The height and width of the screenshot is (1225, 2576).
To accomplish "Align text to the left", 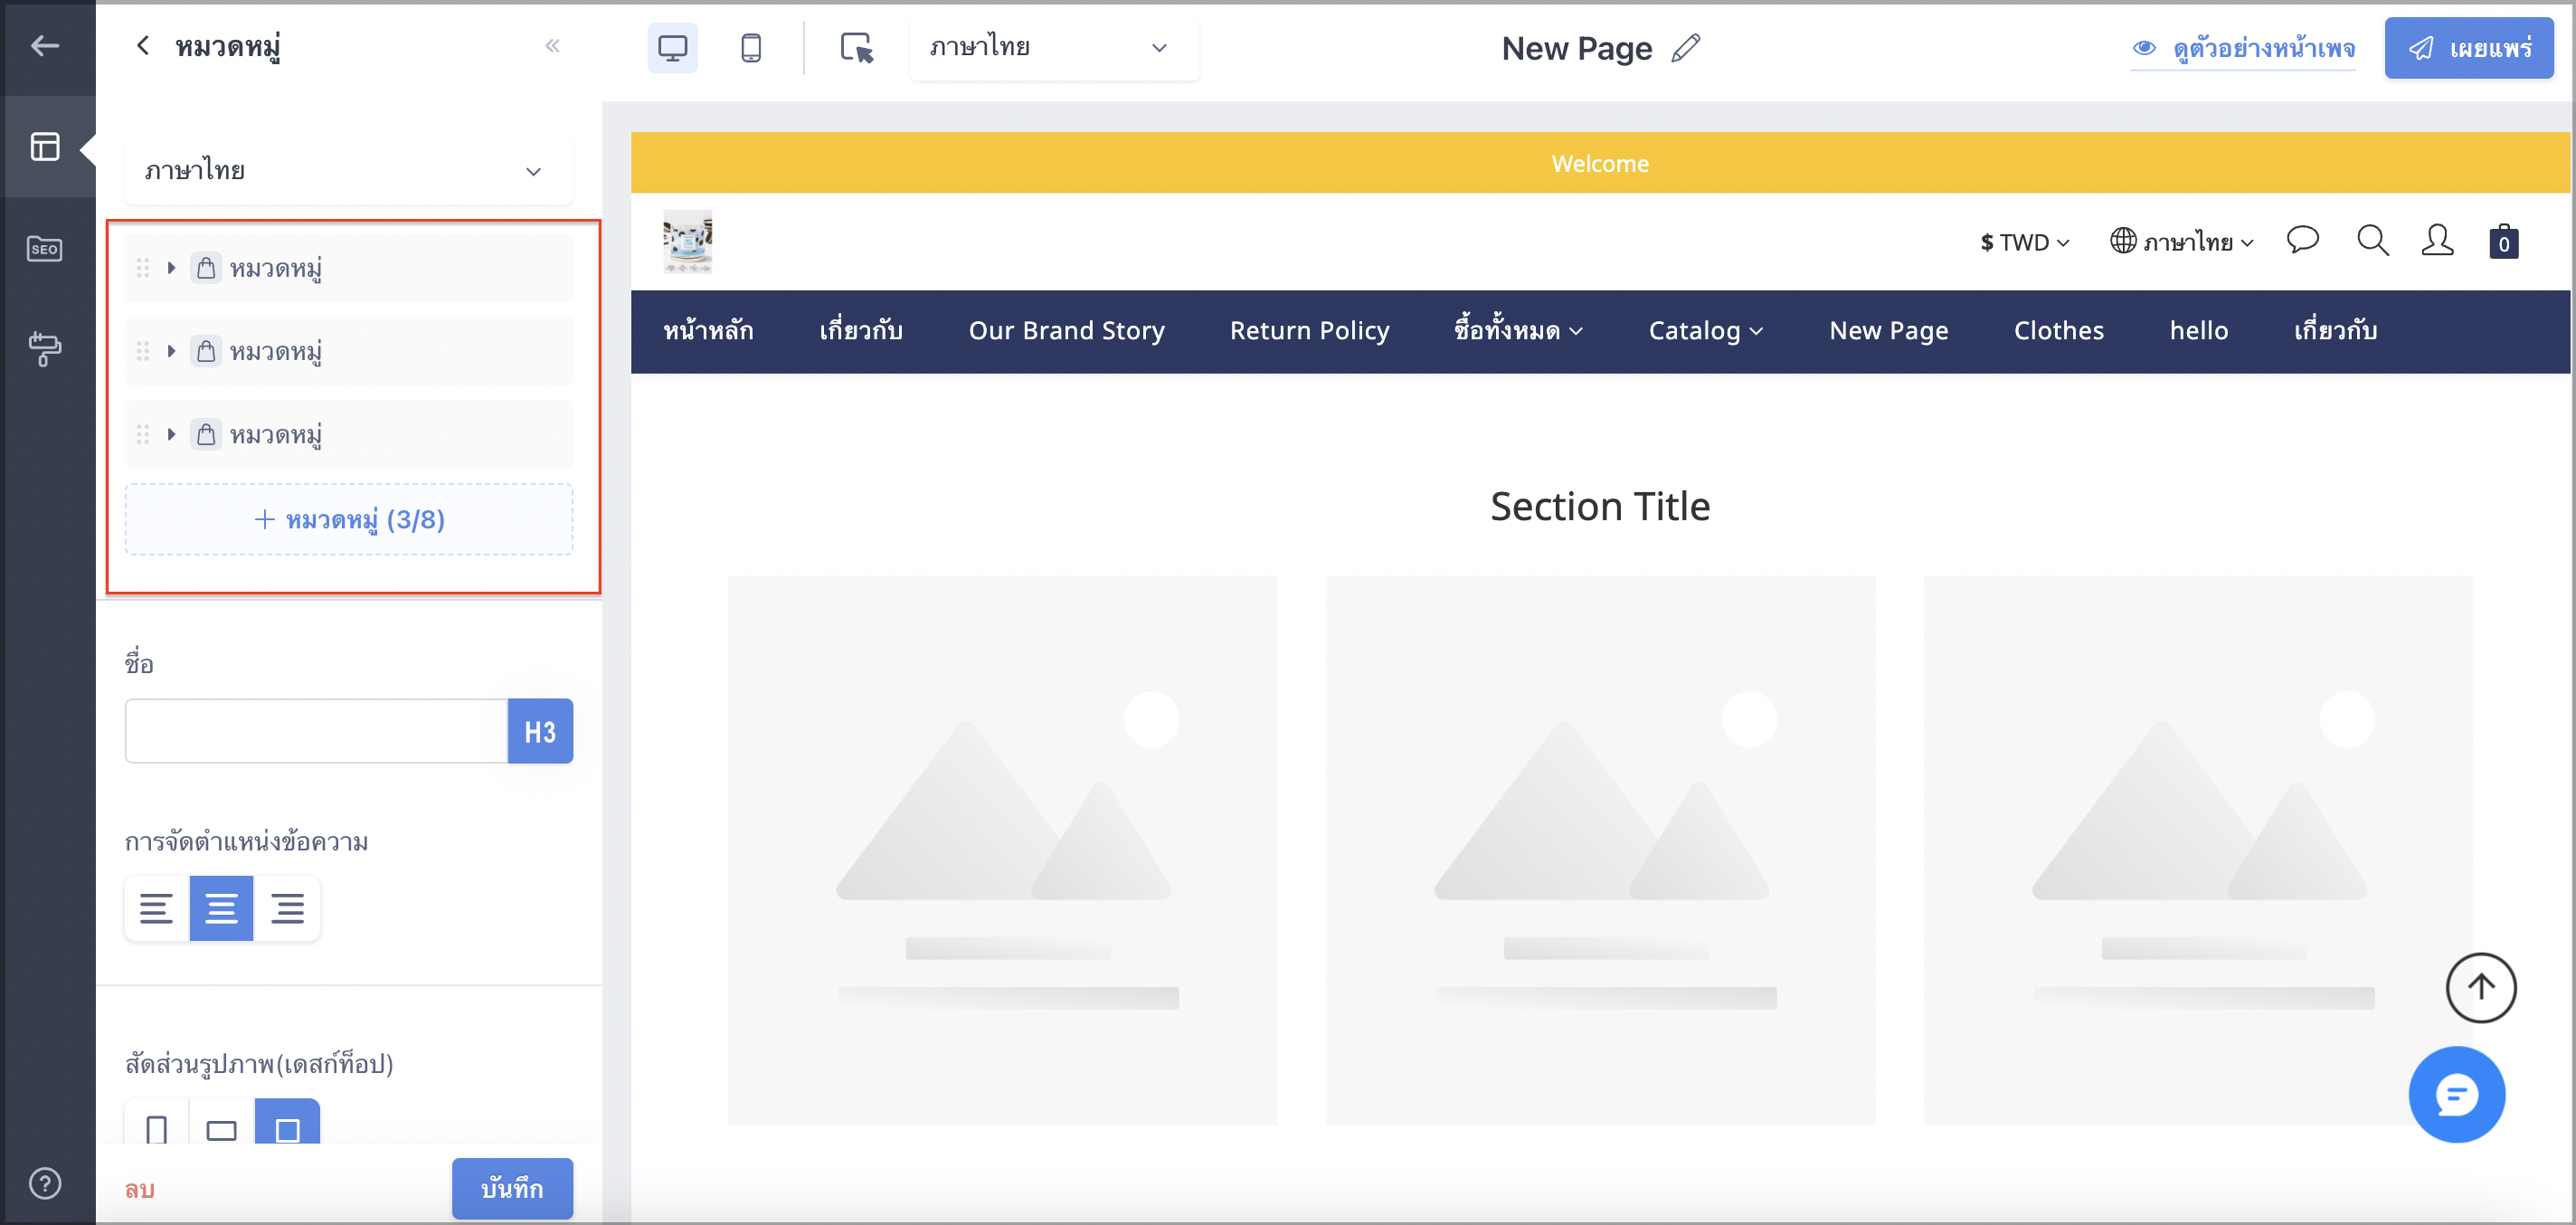I will click(156, 908).
